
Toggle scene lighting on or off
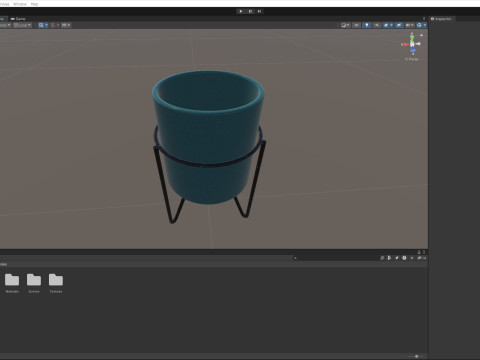coord(366,25)
